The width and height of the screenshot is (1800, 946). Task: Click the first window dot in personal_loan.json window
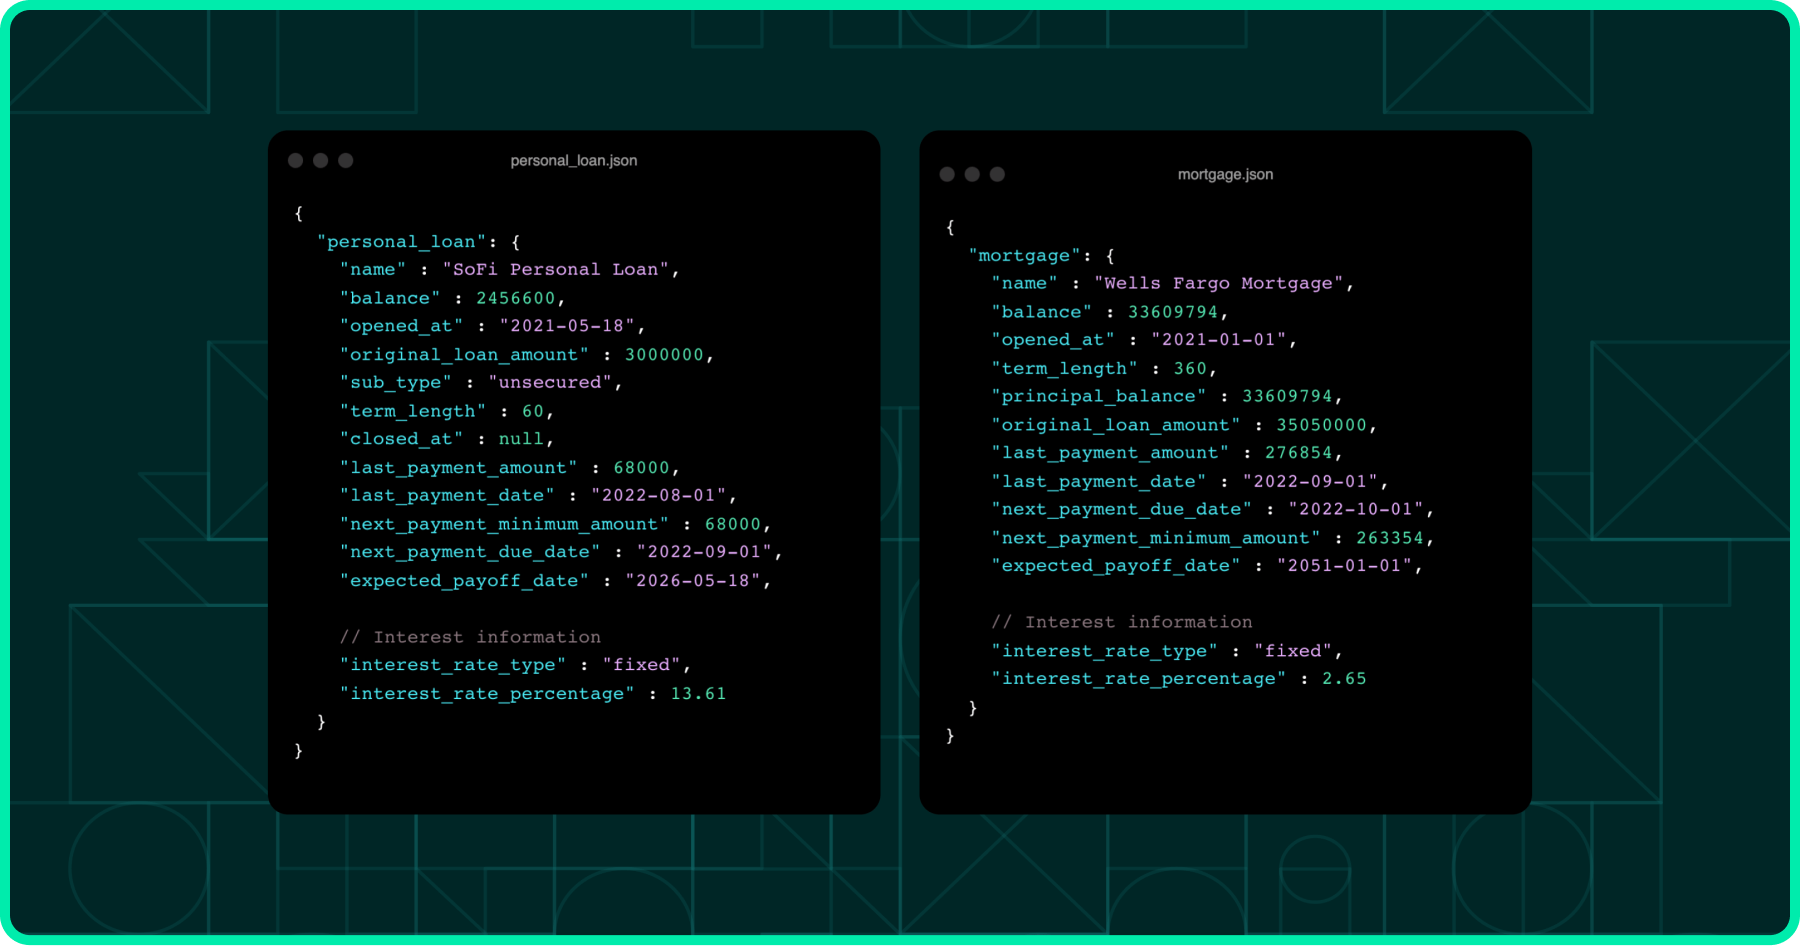pyautogui.click(x=295, y=160)
